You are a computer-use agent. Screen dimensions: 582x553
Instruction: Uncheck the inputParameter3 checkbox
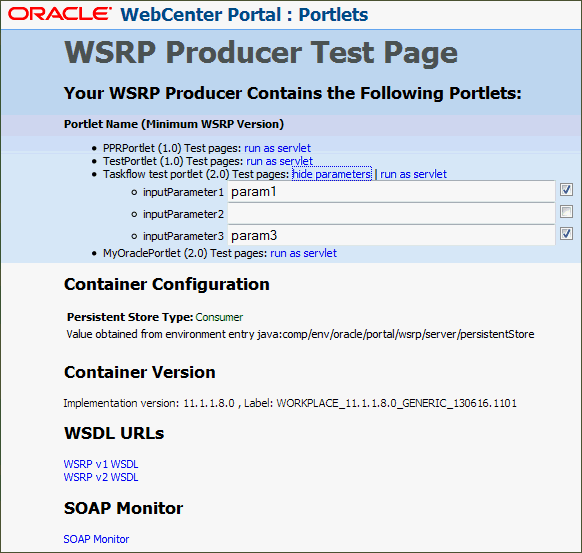[x=566, y=233]
